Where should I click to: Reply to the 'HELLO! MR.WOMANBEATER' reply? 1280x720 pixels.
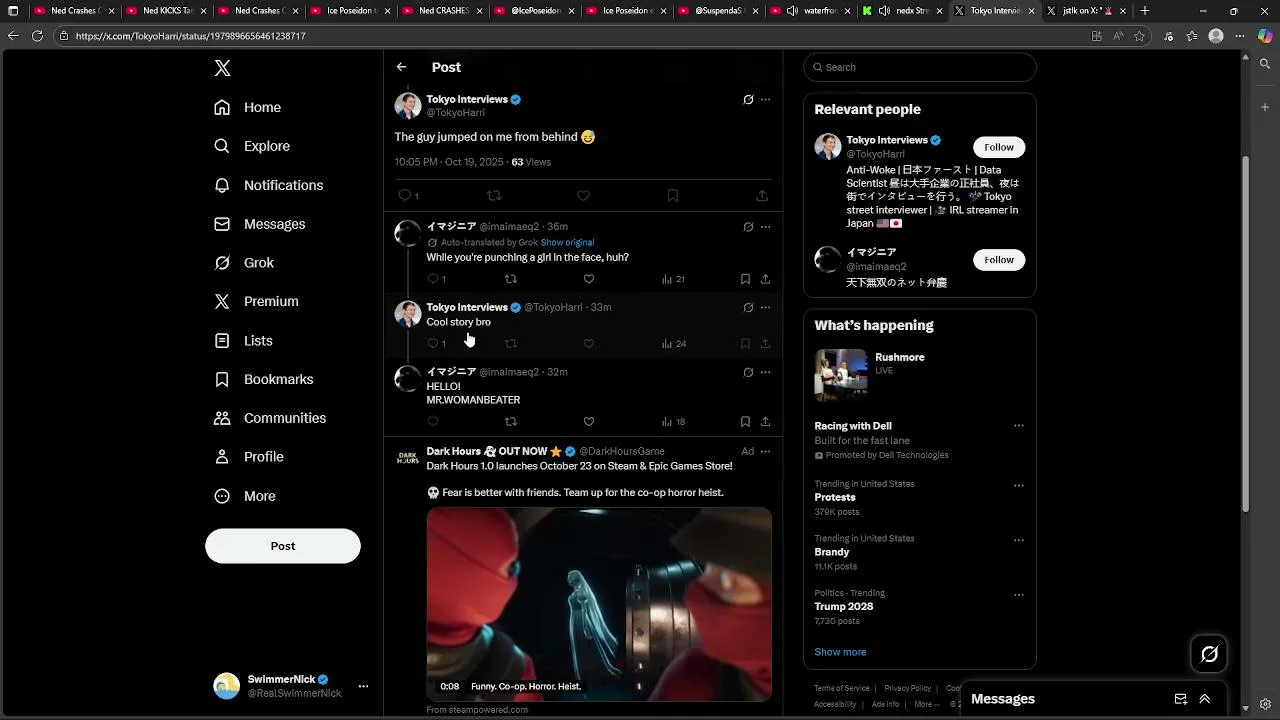pyautogui.click(x=433, y=422)
